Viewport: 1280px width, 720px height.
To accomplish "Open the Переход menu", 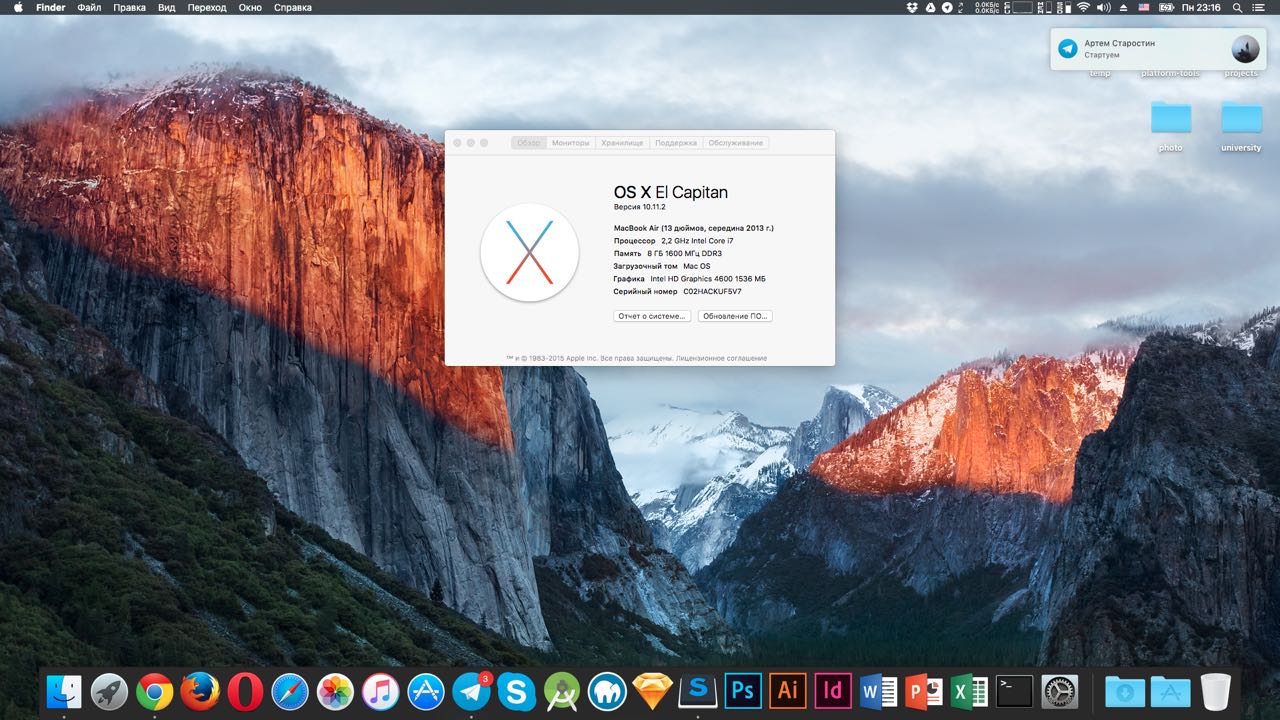I will [x=207, y=7].
